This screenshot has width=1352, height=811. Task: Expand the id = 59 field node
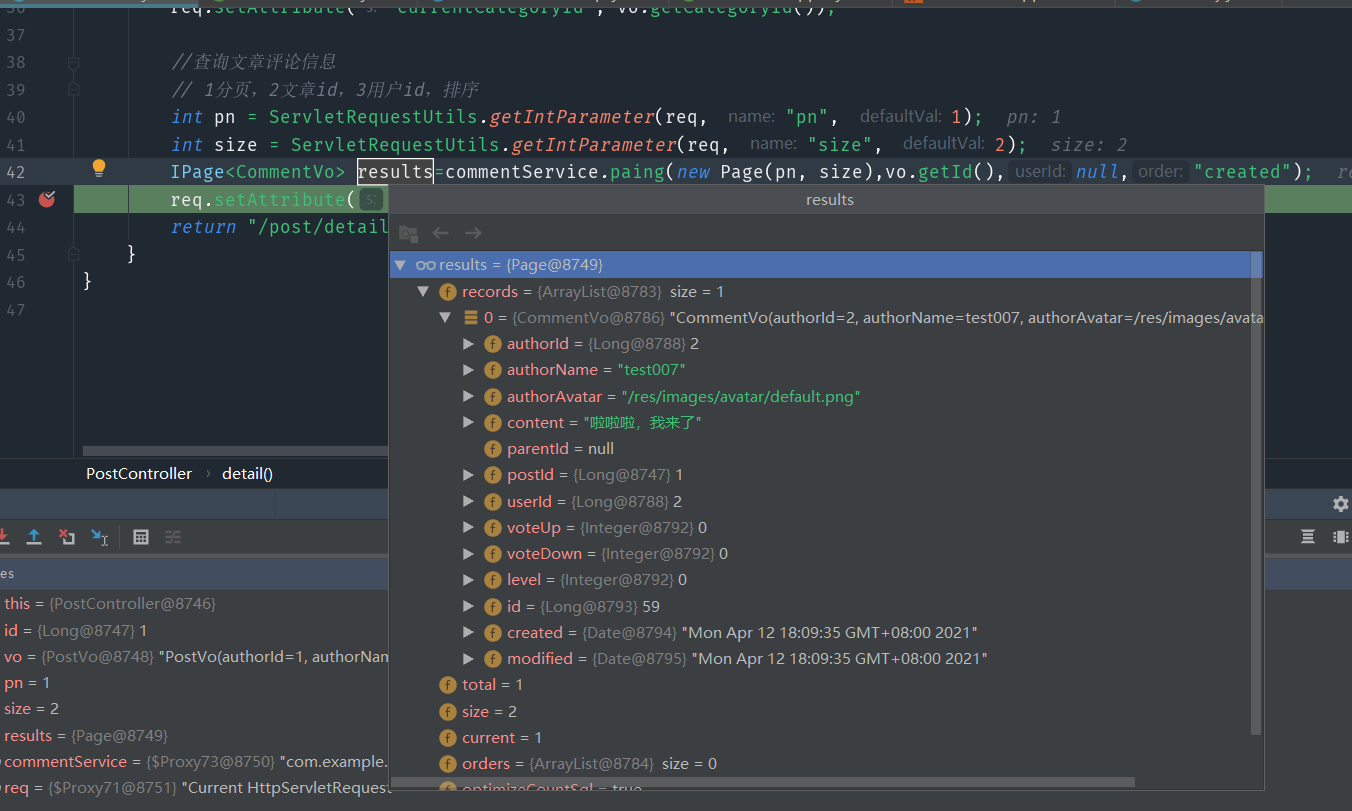[468, 607]
